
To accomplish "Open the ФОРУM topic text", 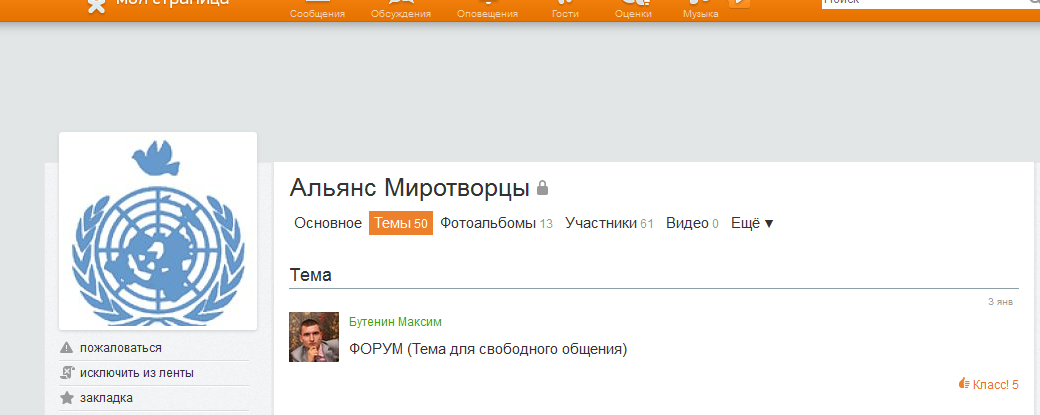I will 488,349.
